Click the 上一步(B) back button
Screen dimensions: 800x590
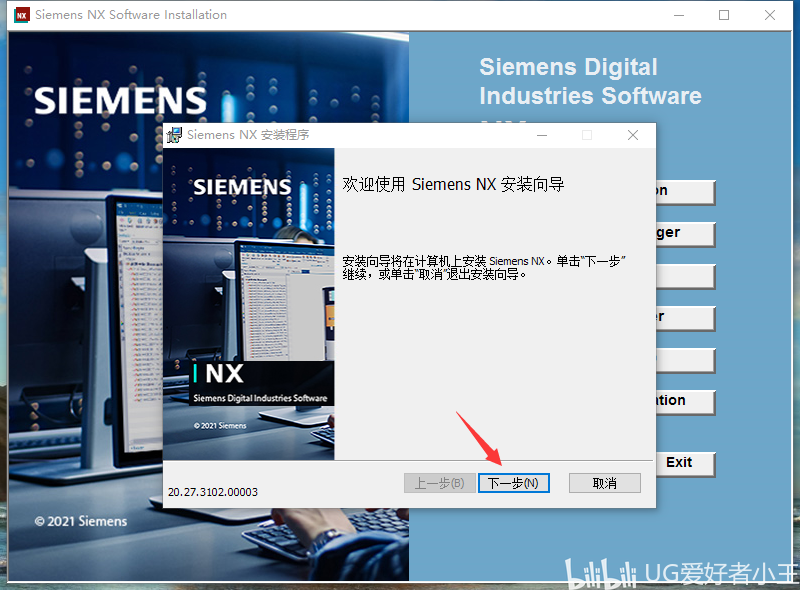(x=439, y=483)
